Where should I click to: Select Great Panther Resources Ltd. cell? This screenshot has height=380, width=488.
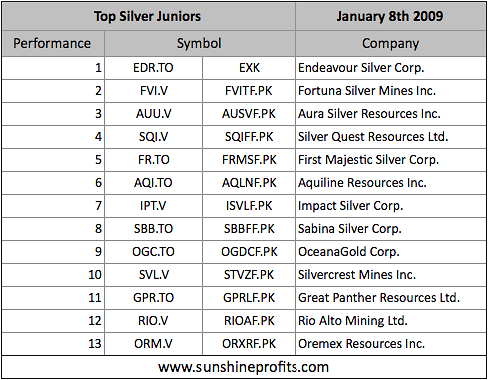click(390, 298)
